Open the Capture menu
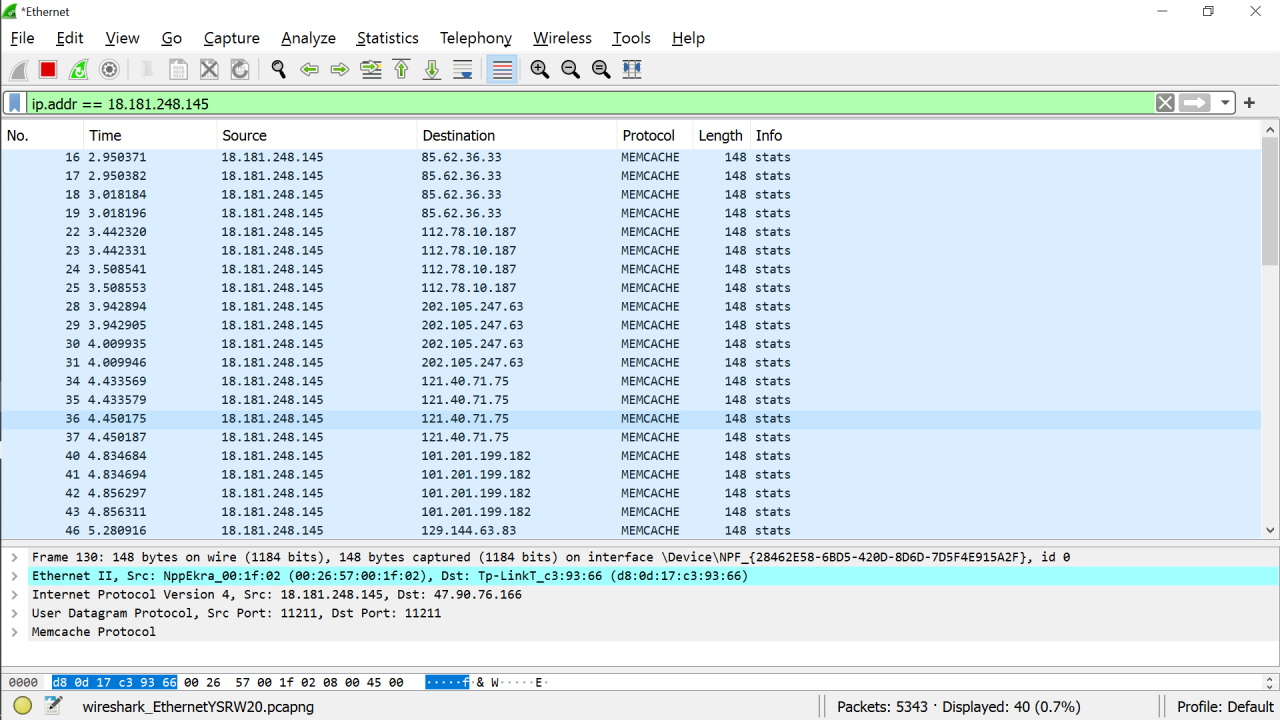Image resolution: width=1280 pixels, height=720 pixels. tap(232, 38)
